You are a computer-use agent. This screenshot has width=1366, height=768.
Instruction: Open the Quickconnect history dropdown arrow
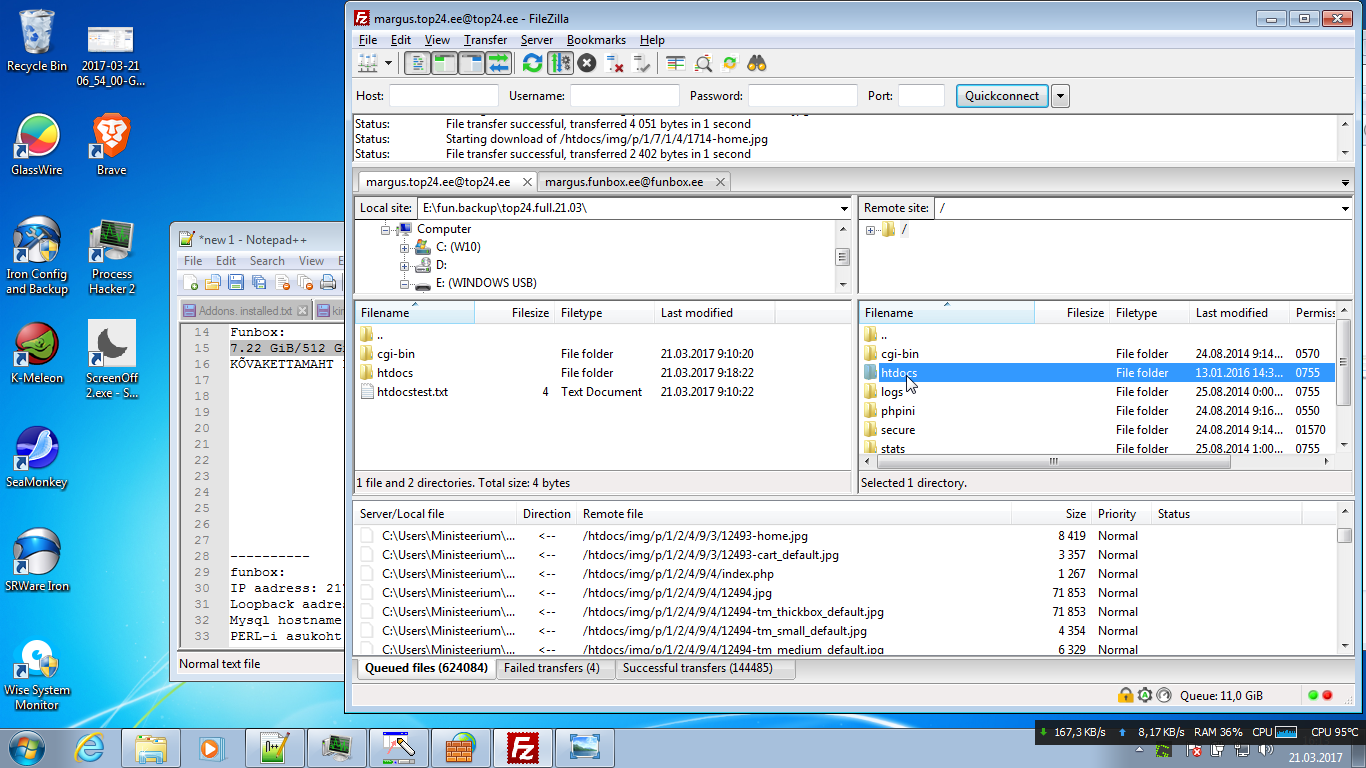click(1060, 96)
